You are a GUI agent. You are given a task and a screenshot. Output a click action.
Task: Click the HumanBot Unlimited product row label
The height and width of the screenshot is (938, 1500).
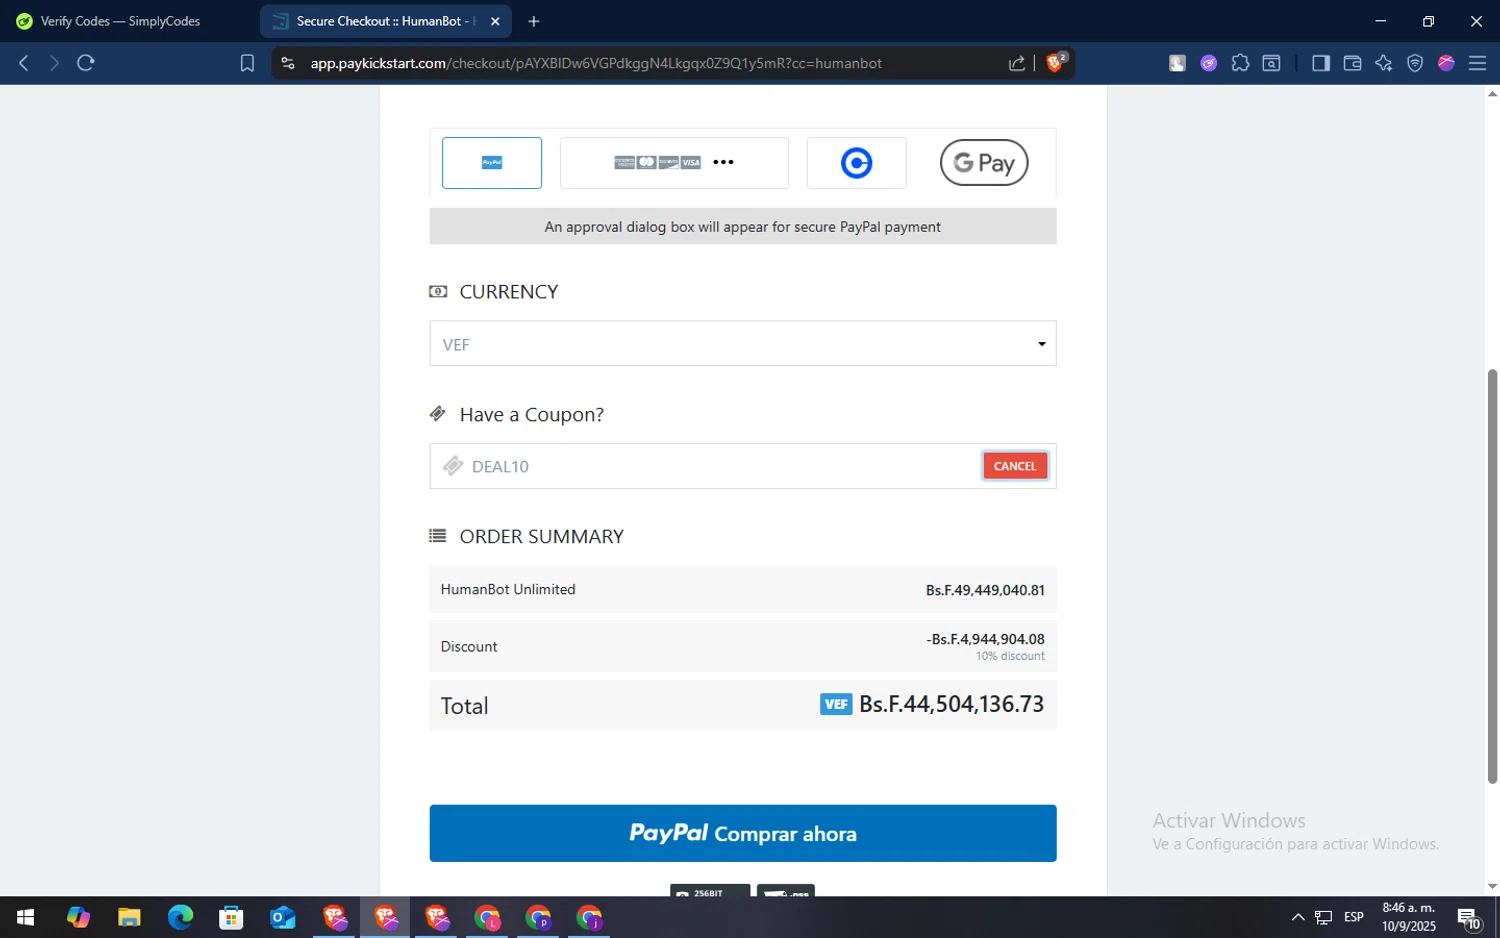[508, 590]
